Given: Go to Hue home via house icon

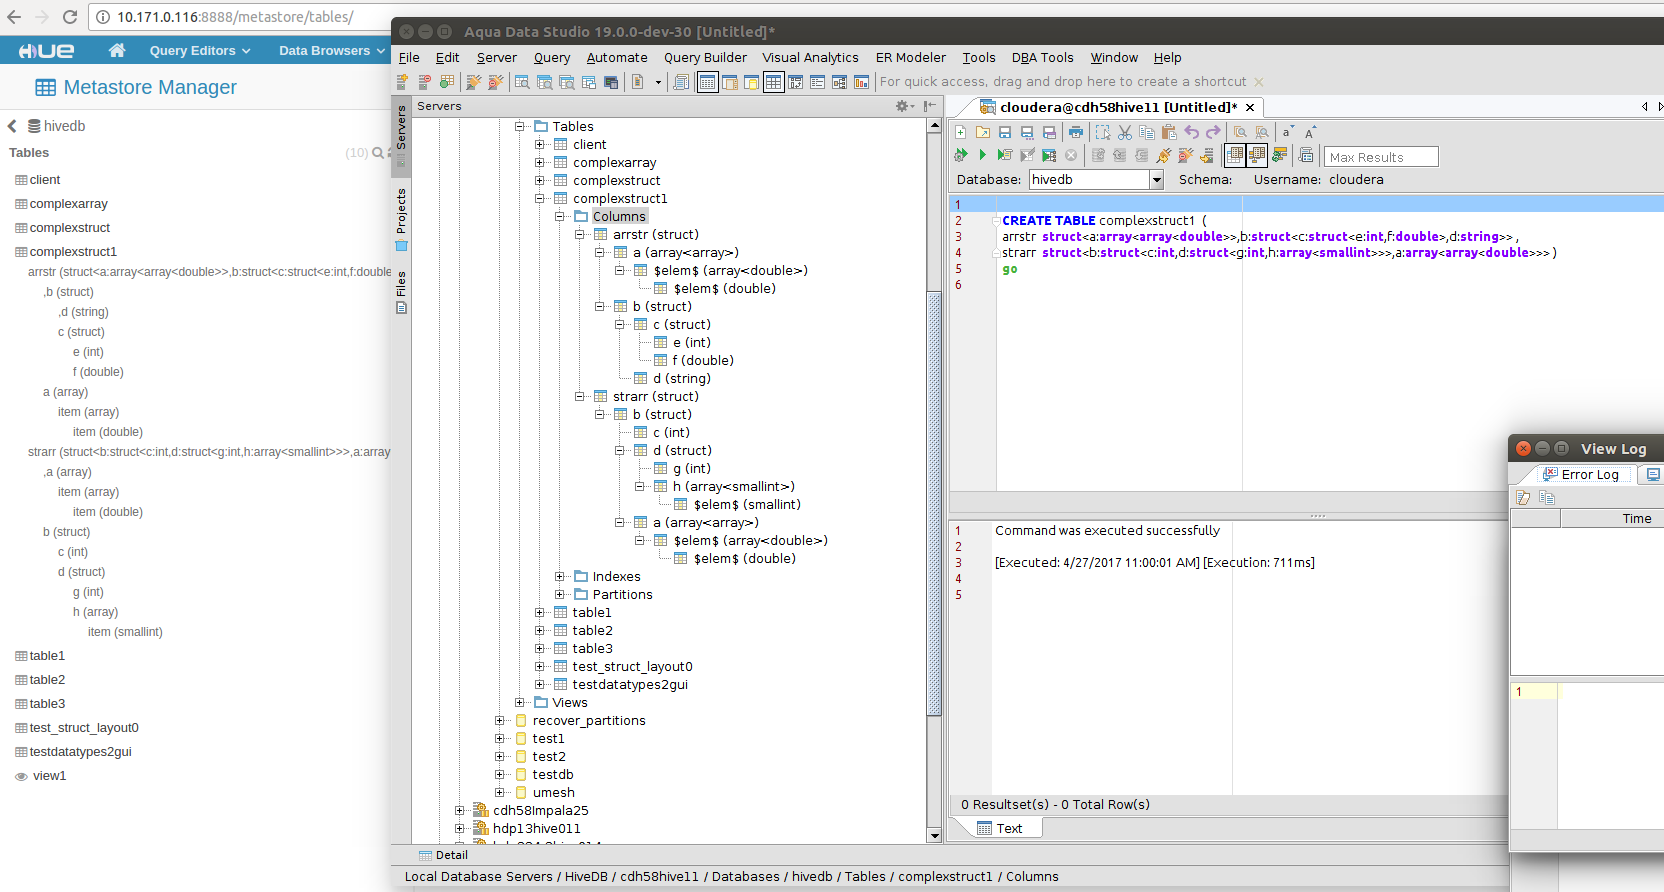Looking at the screenshot, I should pos(117,50).
